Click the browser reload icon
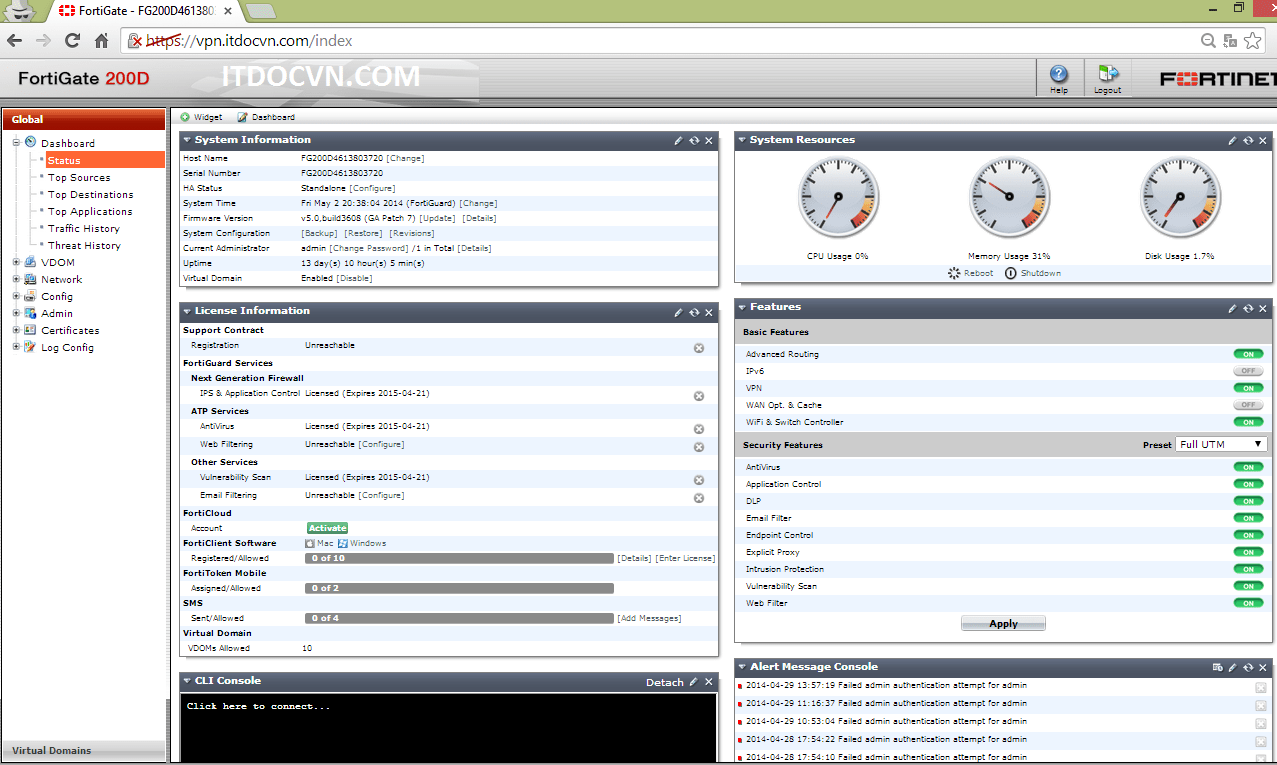The height and width of the screenshot is (765, 1277). 72,41
